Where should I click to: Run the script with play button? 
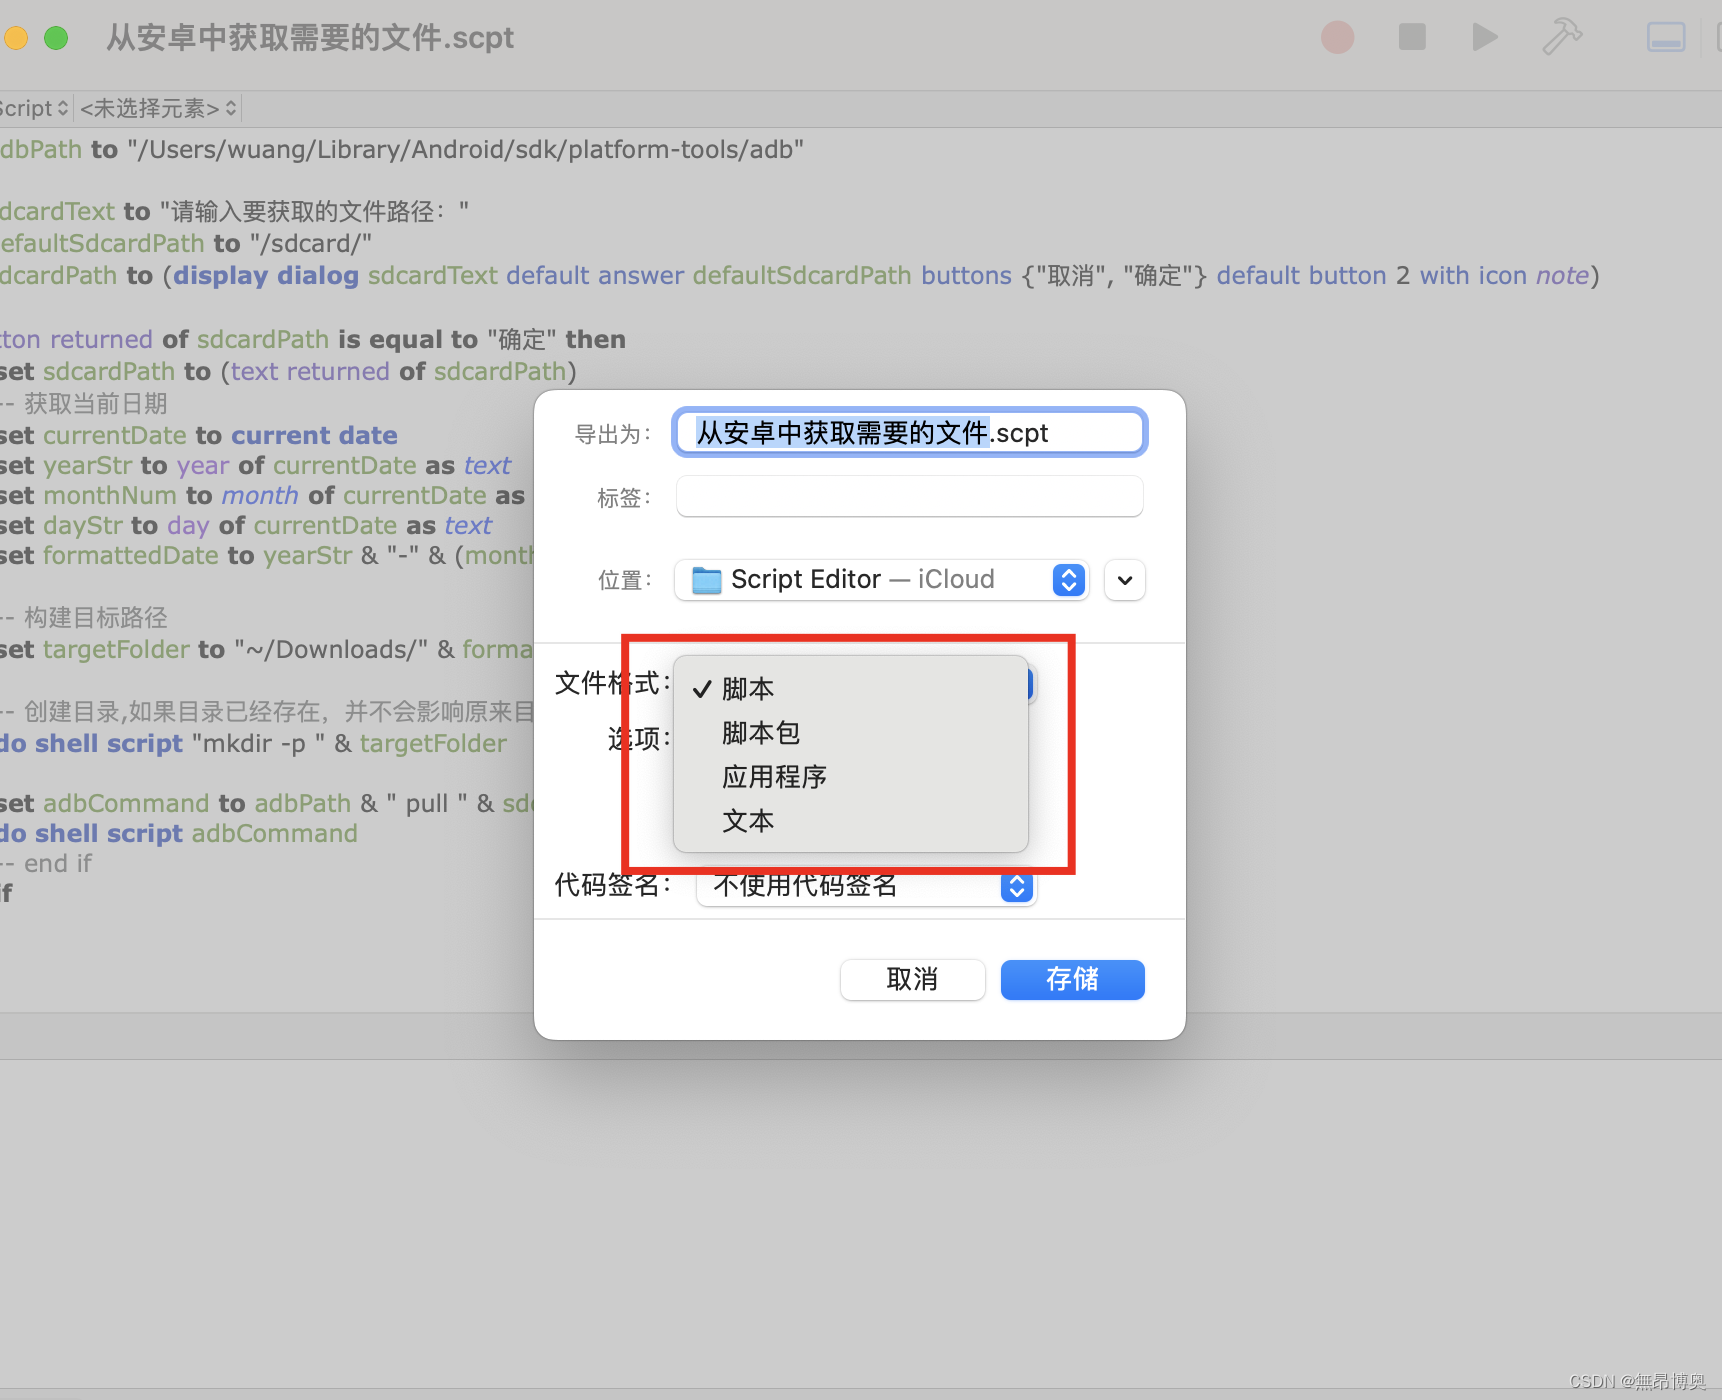coord(1485,38)
